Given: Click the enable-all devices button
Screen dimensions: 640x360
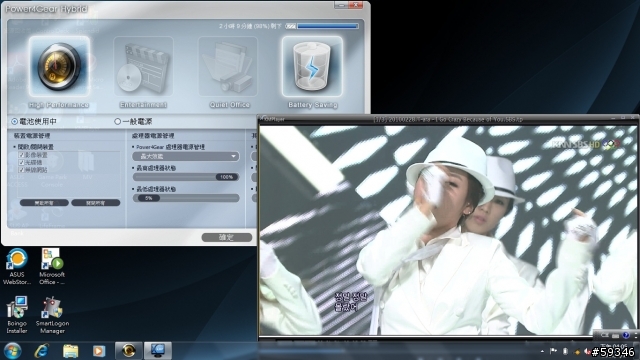Looking at the screenshot, I should 44,203.
